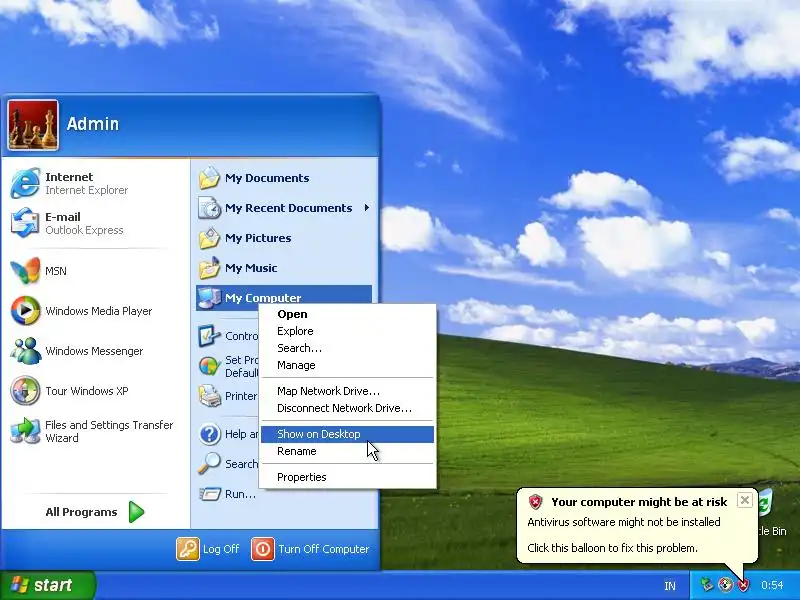Open Properties from the context menu

click(347, 477)
